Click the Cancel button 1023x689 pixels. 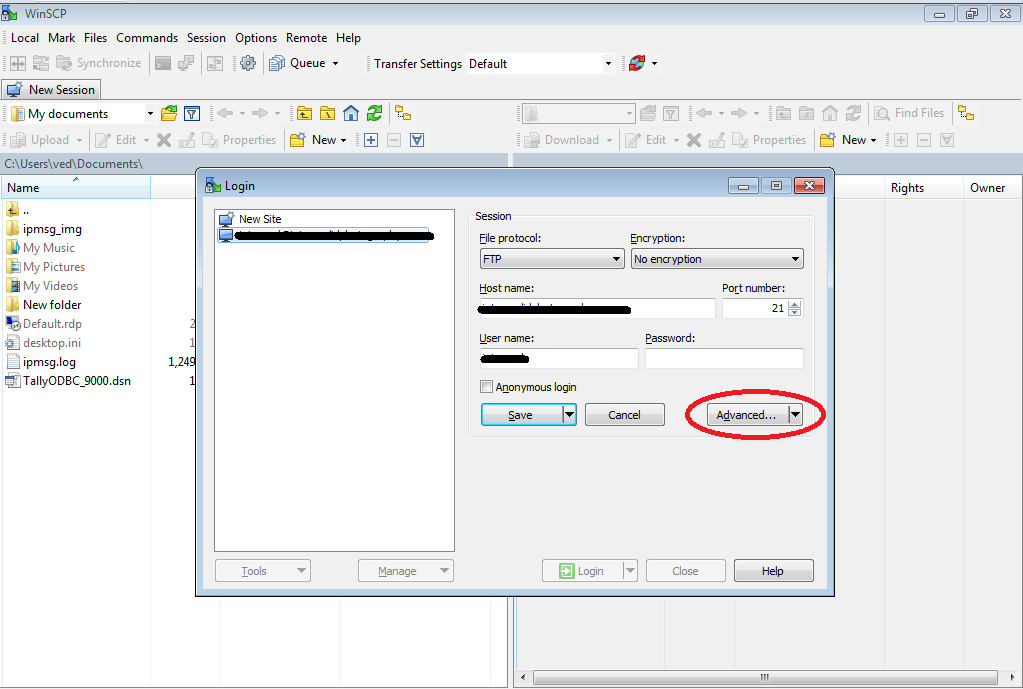coord(624,415)
